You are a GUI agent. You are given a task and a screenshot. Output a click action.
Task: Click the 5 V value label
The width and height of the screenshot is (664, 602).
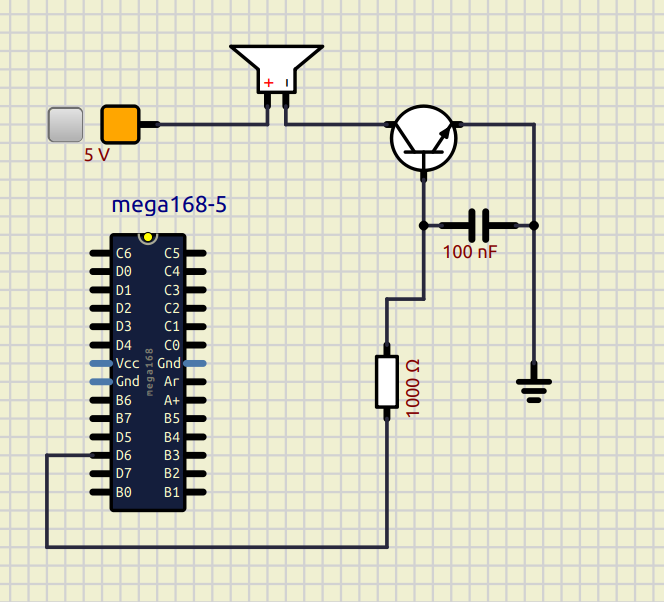(x=96, y=155)
